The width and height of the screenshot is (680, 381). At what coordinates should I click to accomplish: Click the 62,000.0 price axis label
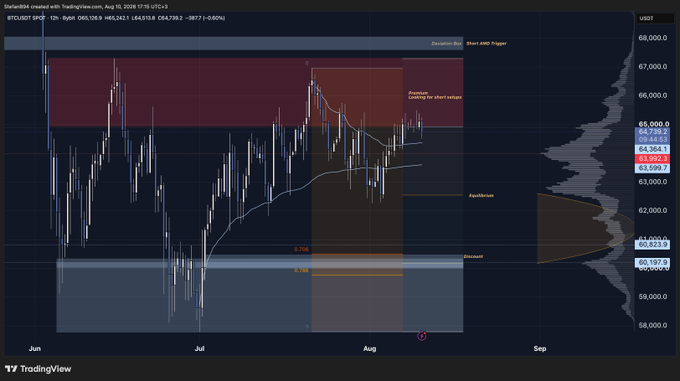(653, 211)
